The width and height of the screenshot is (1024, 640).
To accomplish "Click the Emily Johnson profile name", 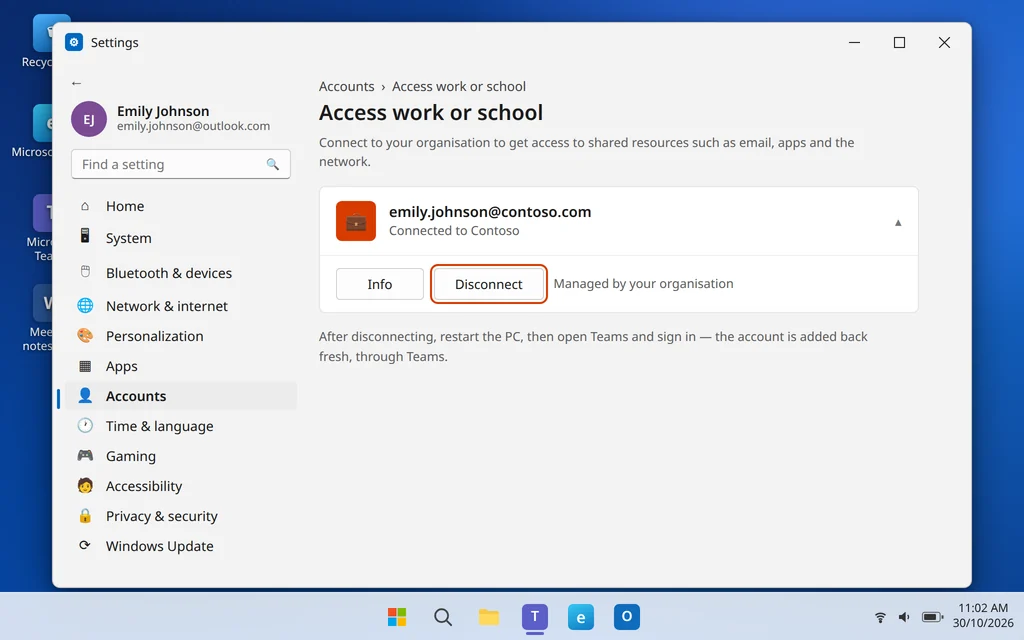I will pos(163,111).
